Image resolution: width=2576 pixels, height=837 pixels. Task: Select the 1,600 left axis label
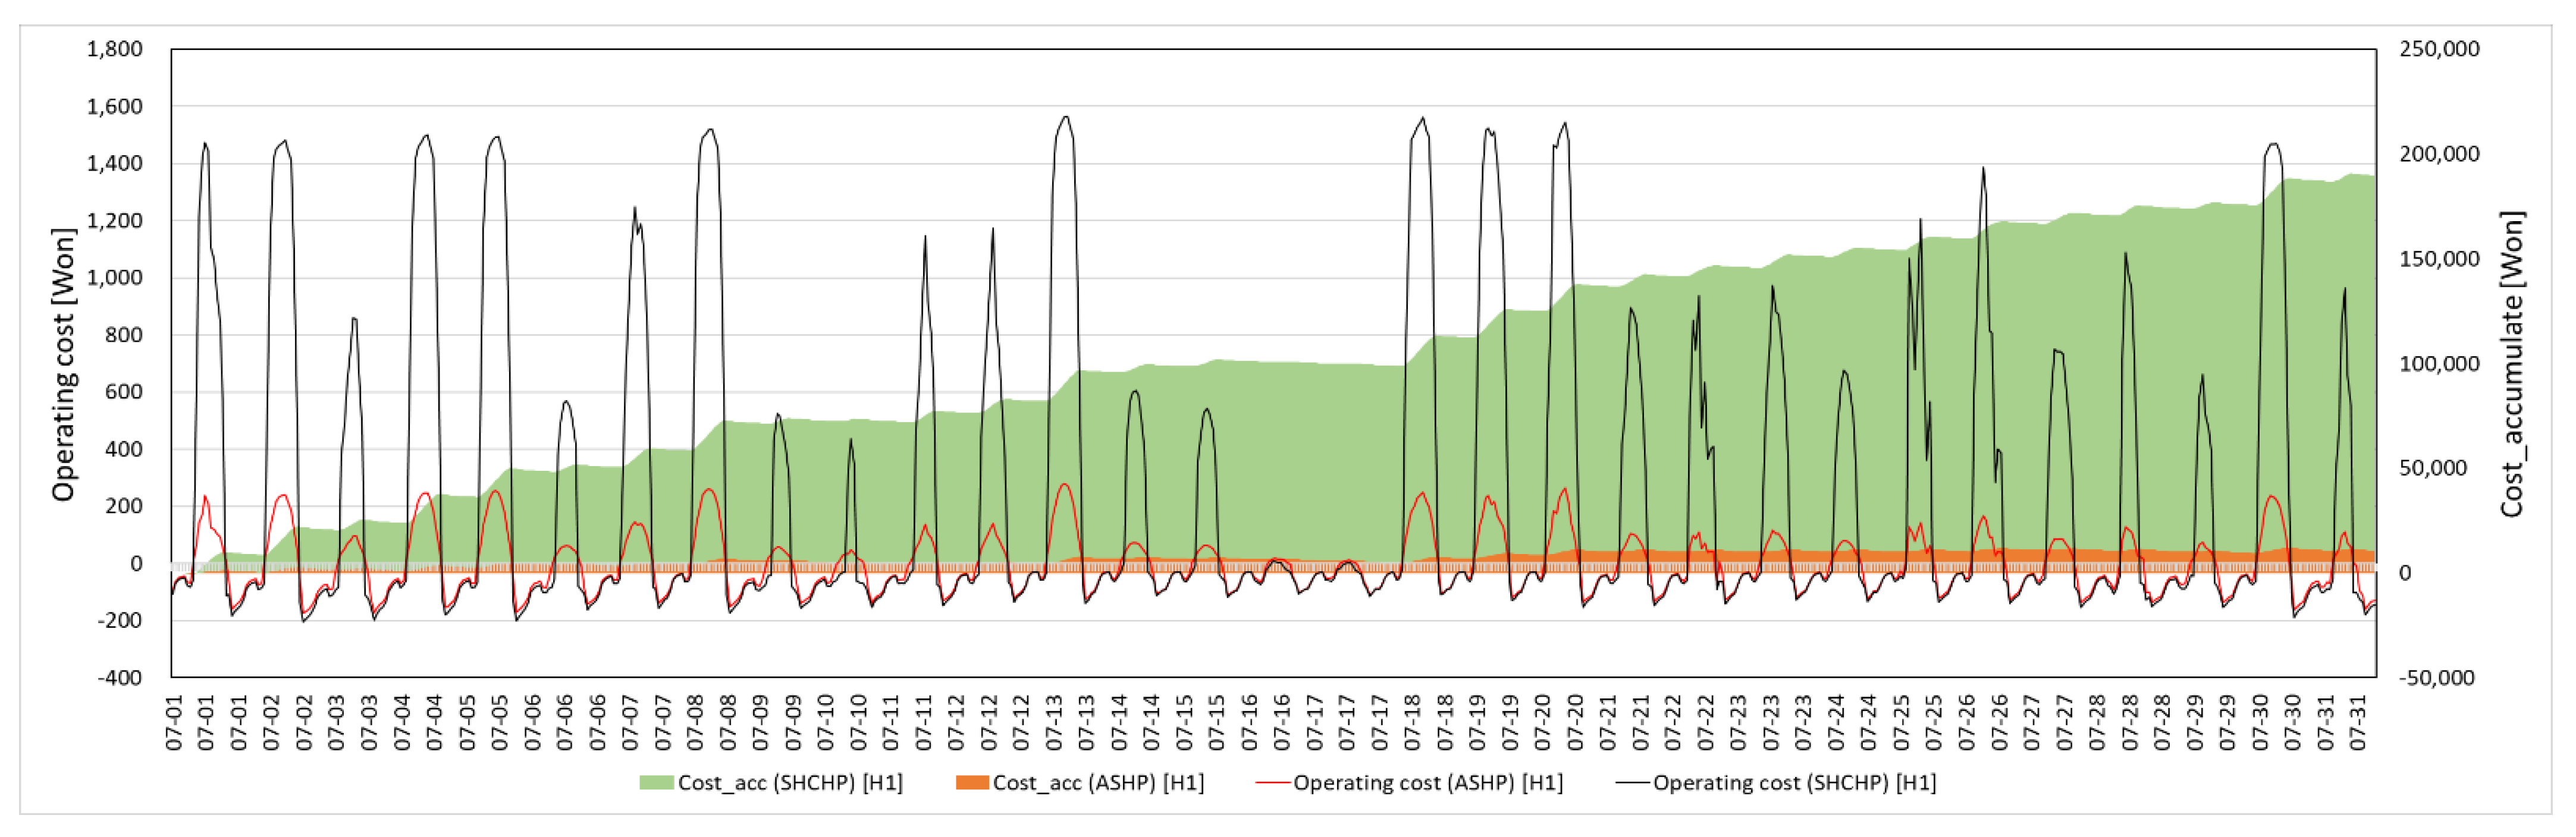114,106
